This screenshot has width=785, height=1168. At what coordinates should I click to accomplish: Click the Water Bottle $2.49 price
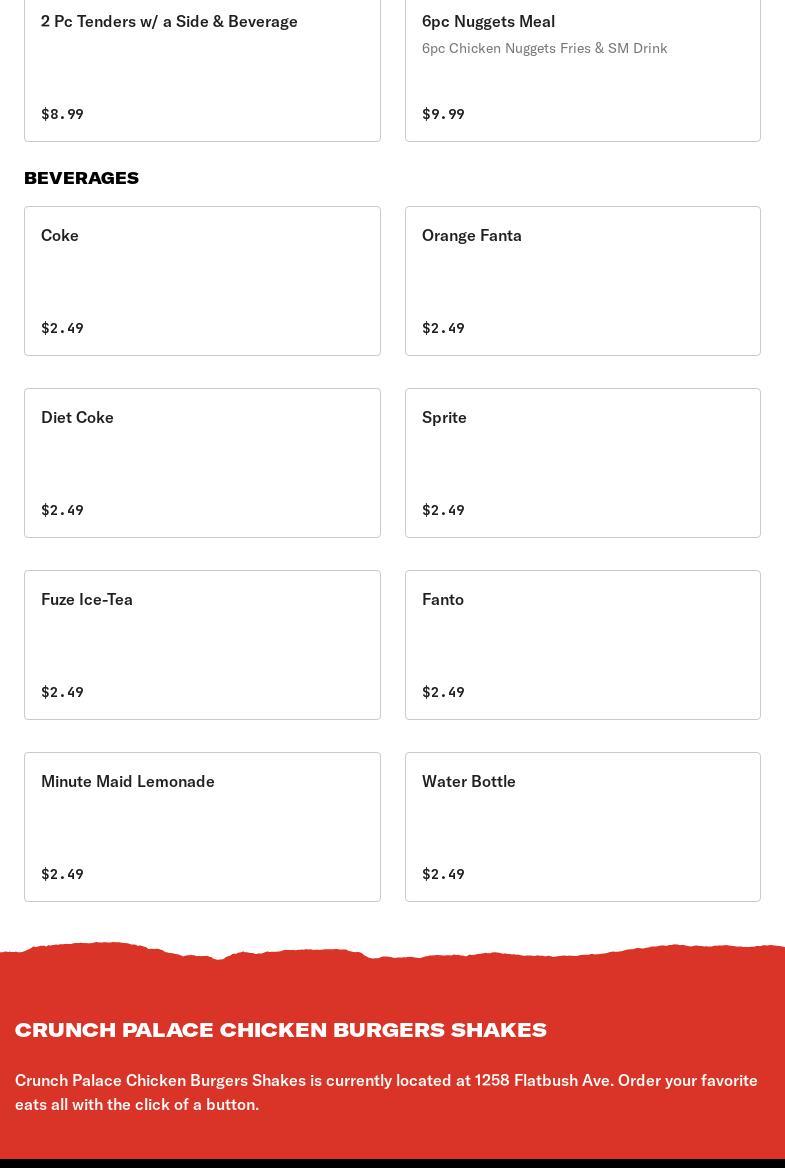(x=443, y=874)
